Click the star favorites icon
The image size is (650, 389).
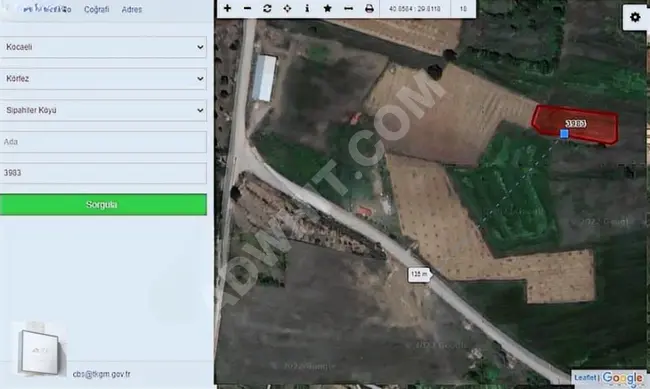pyautogui.click(x=327, y=8)
